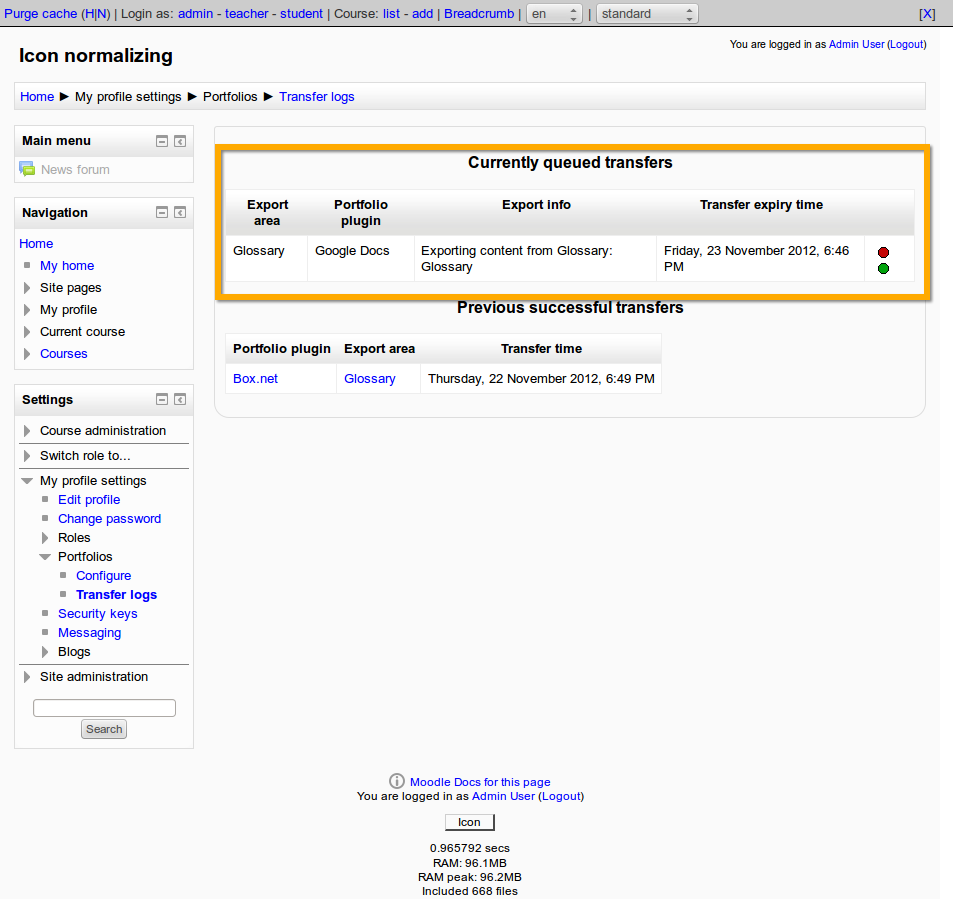Screen dimensions: 953x899
Task: Expand Course administration settings
Action: pyautogui.click(x=27, y=430)
